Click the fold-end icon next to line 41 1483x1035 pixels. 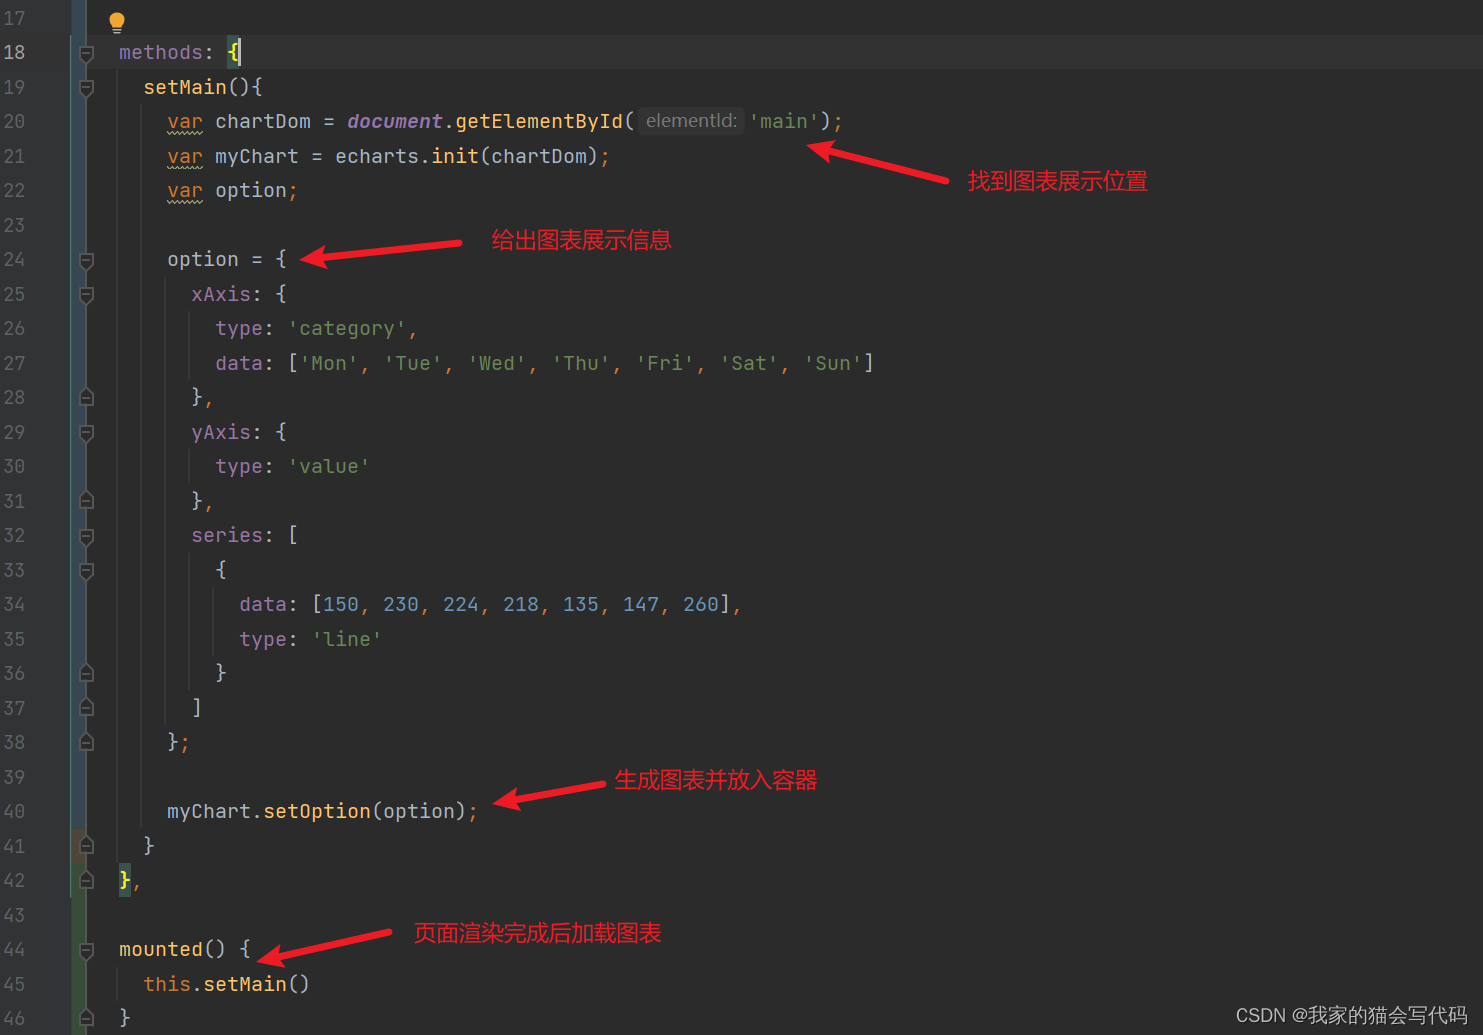86,846
